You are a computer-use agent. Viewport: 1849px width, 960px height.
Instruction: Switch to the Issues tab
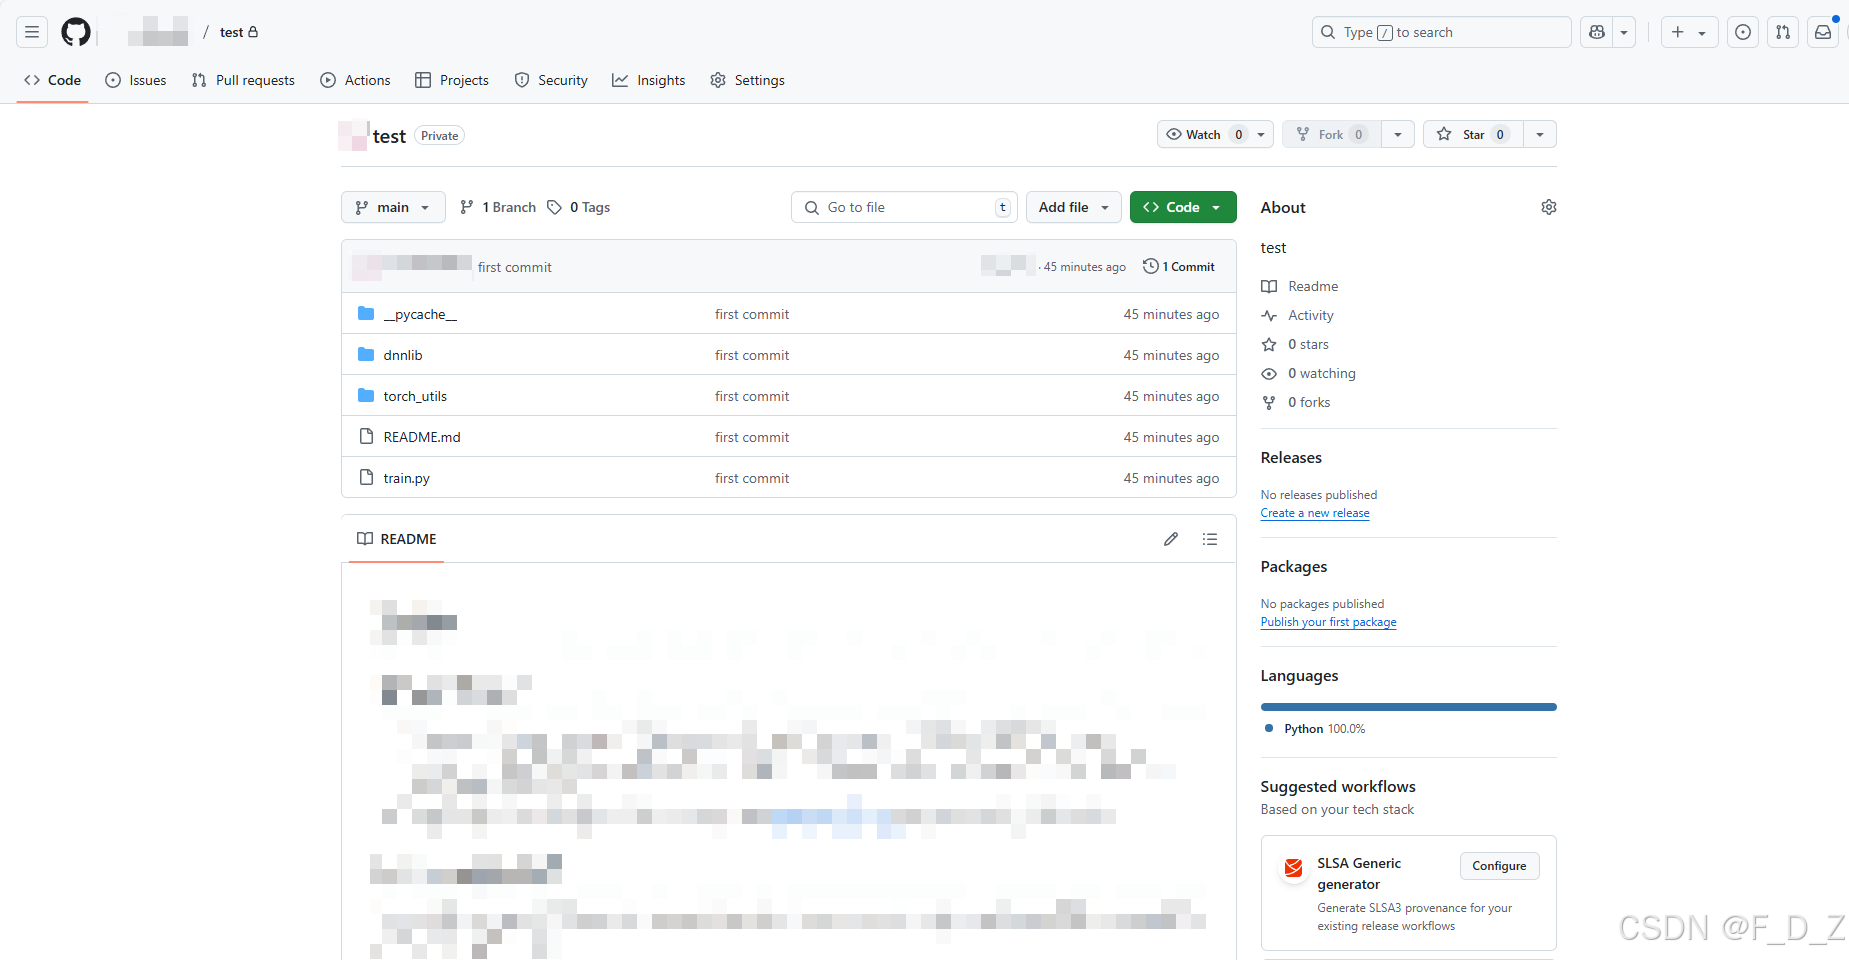pos(136,80)
